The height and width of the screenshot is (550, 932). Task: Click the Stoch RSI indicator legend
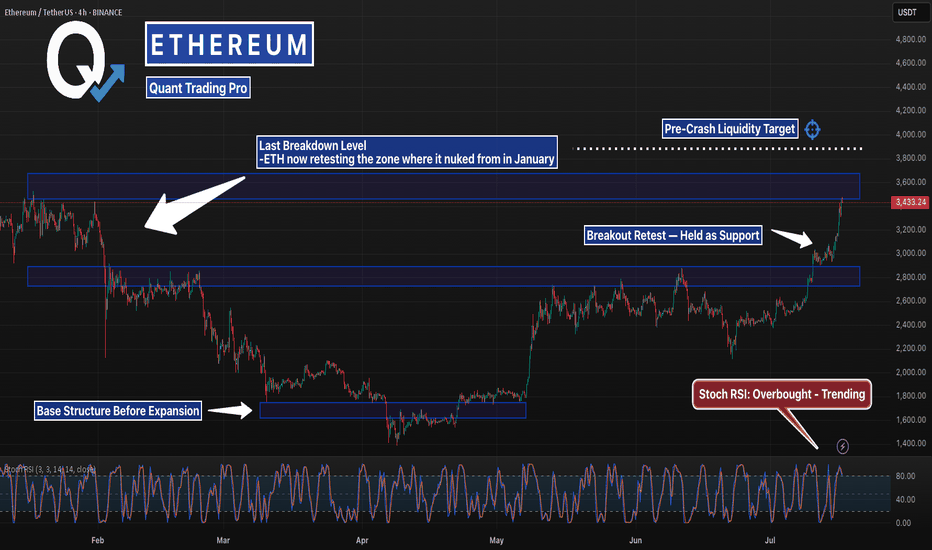pyautogui.click(x=49, y=470)
